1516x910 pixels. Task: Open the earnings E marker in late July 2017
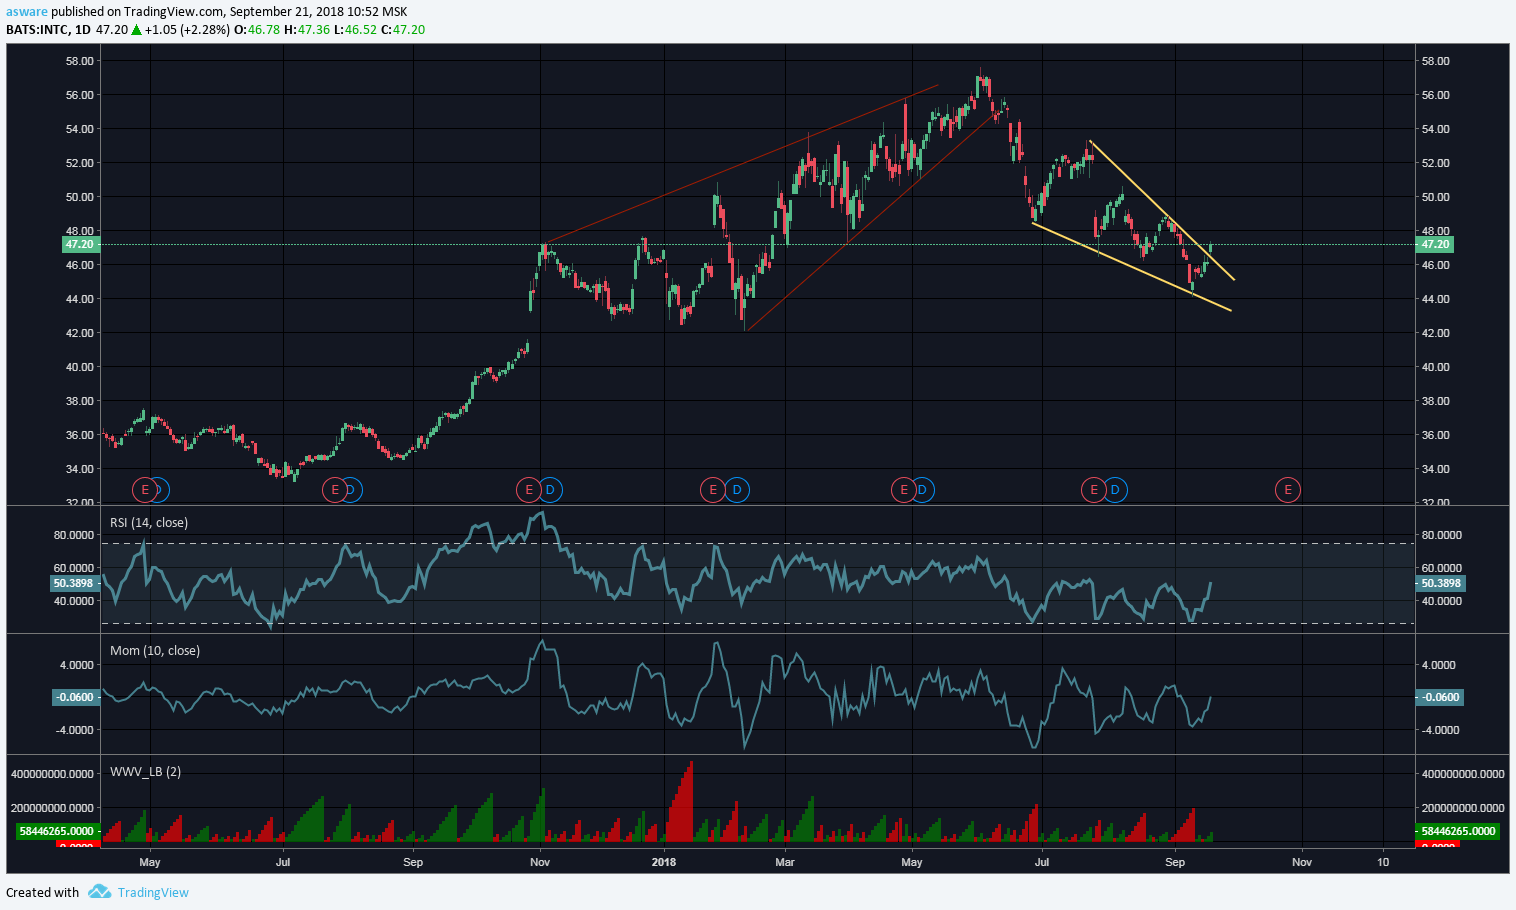click(x=335, y=490)
